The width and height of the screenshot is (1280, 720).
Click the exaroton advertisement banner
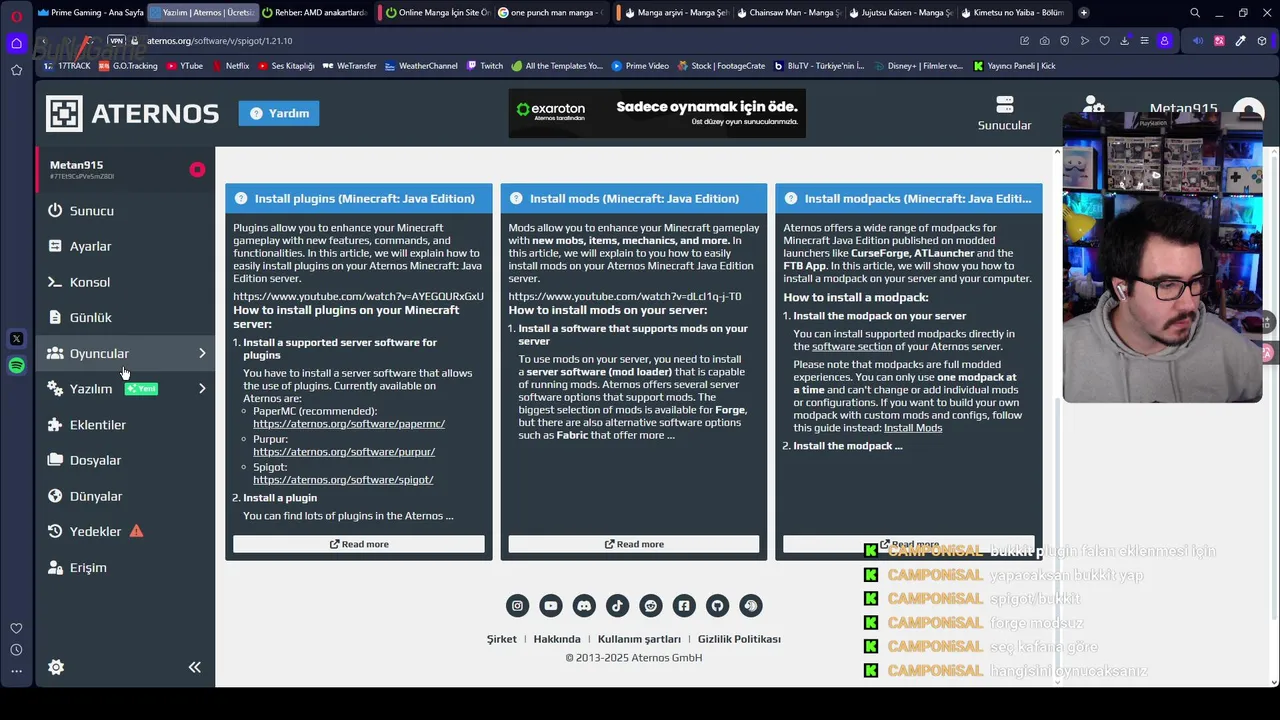tap(657, 113)
